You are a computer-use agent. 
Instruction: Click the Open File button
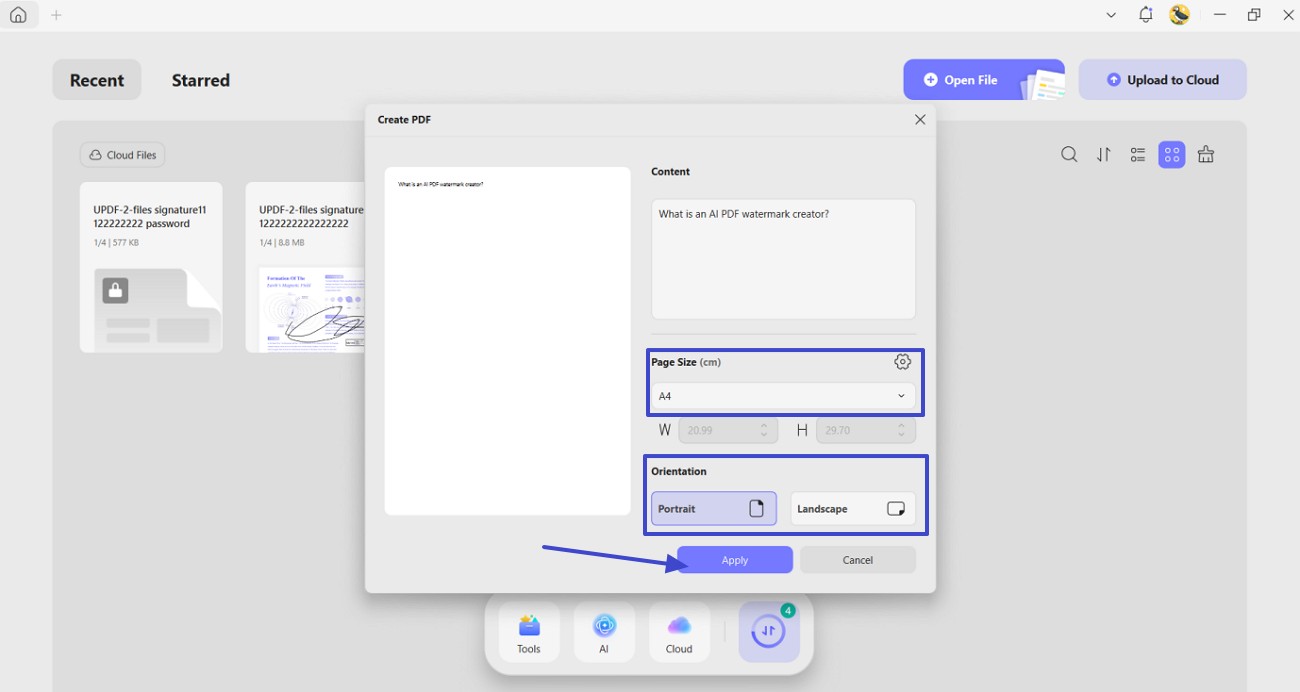pyautogui.click(x=984, y=80)
